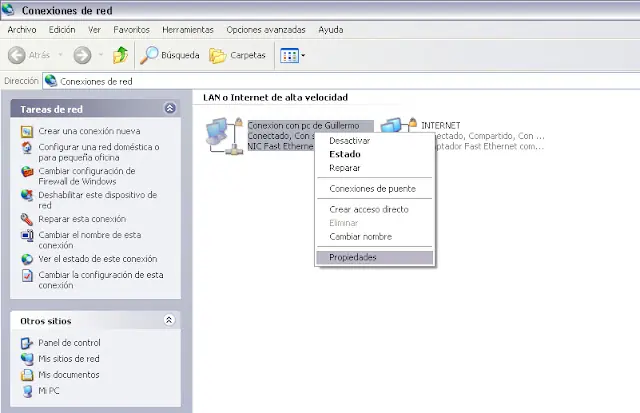The width and height of the screenshot is (640, 413).
Task: Click the 'Deshabilitar este dispositivo' icon
Action: pos(27,195)
